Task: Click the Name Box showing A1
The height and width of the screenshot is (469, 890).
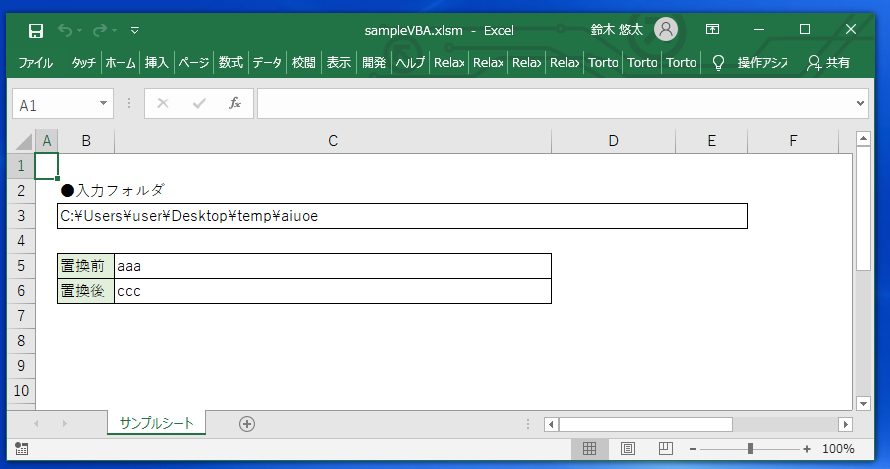Action: (56, 104)
